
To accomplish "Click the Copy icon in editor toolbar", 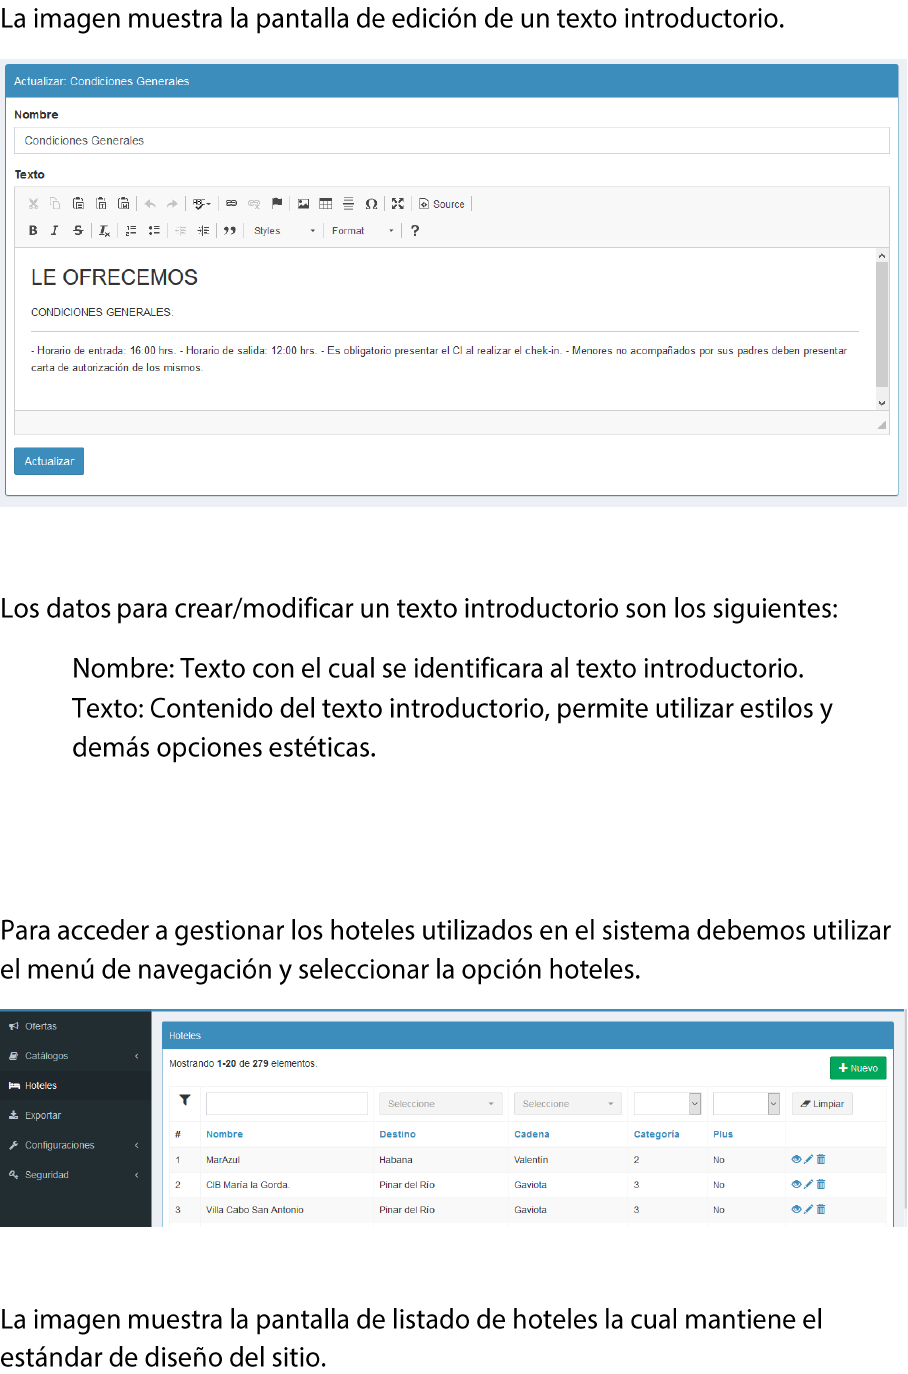I will 55,204.
